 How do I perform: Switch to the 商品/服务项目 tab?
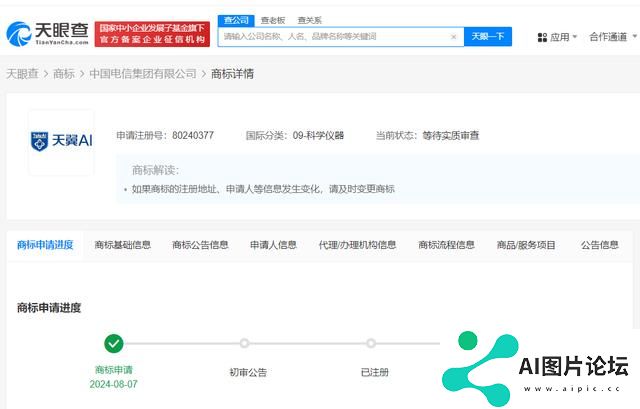526,245
